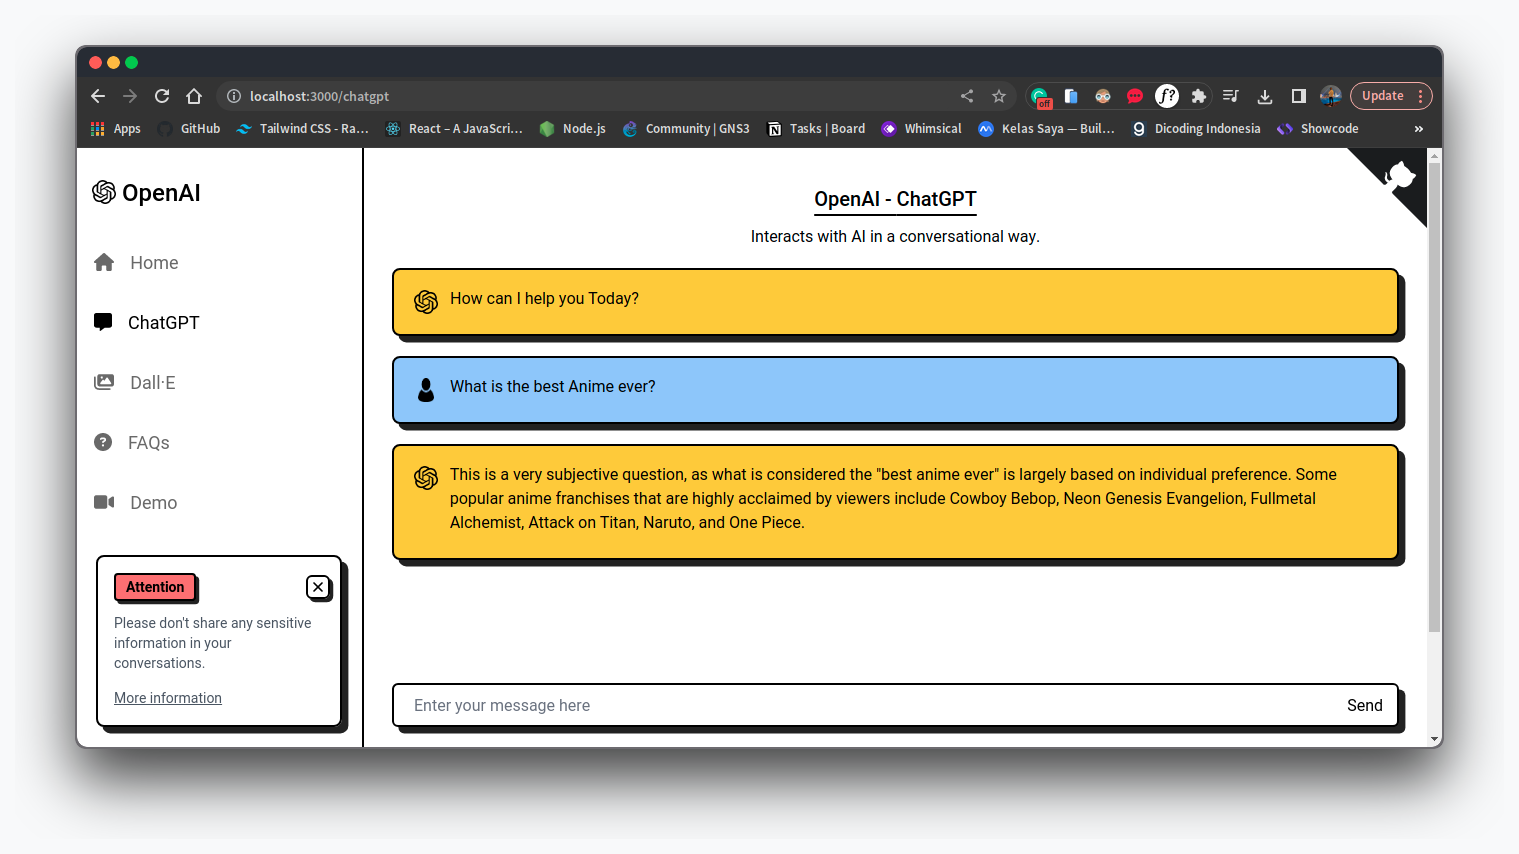Click the AI reply about subjective anime question
Viewport: 1519px width, 854px height.
click(895, 502)
